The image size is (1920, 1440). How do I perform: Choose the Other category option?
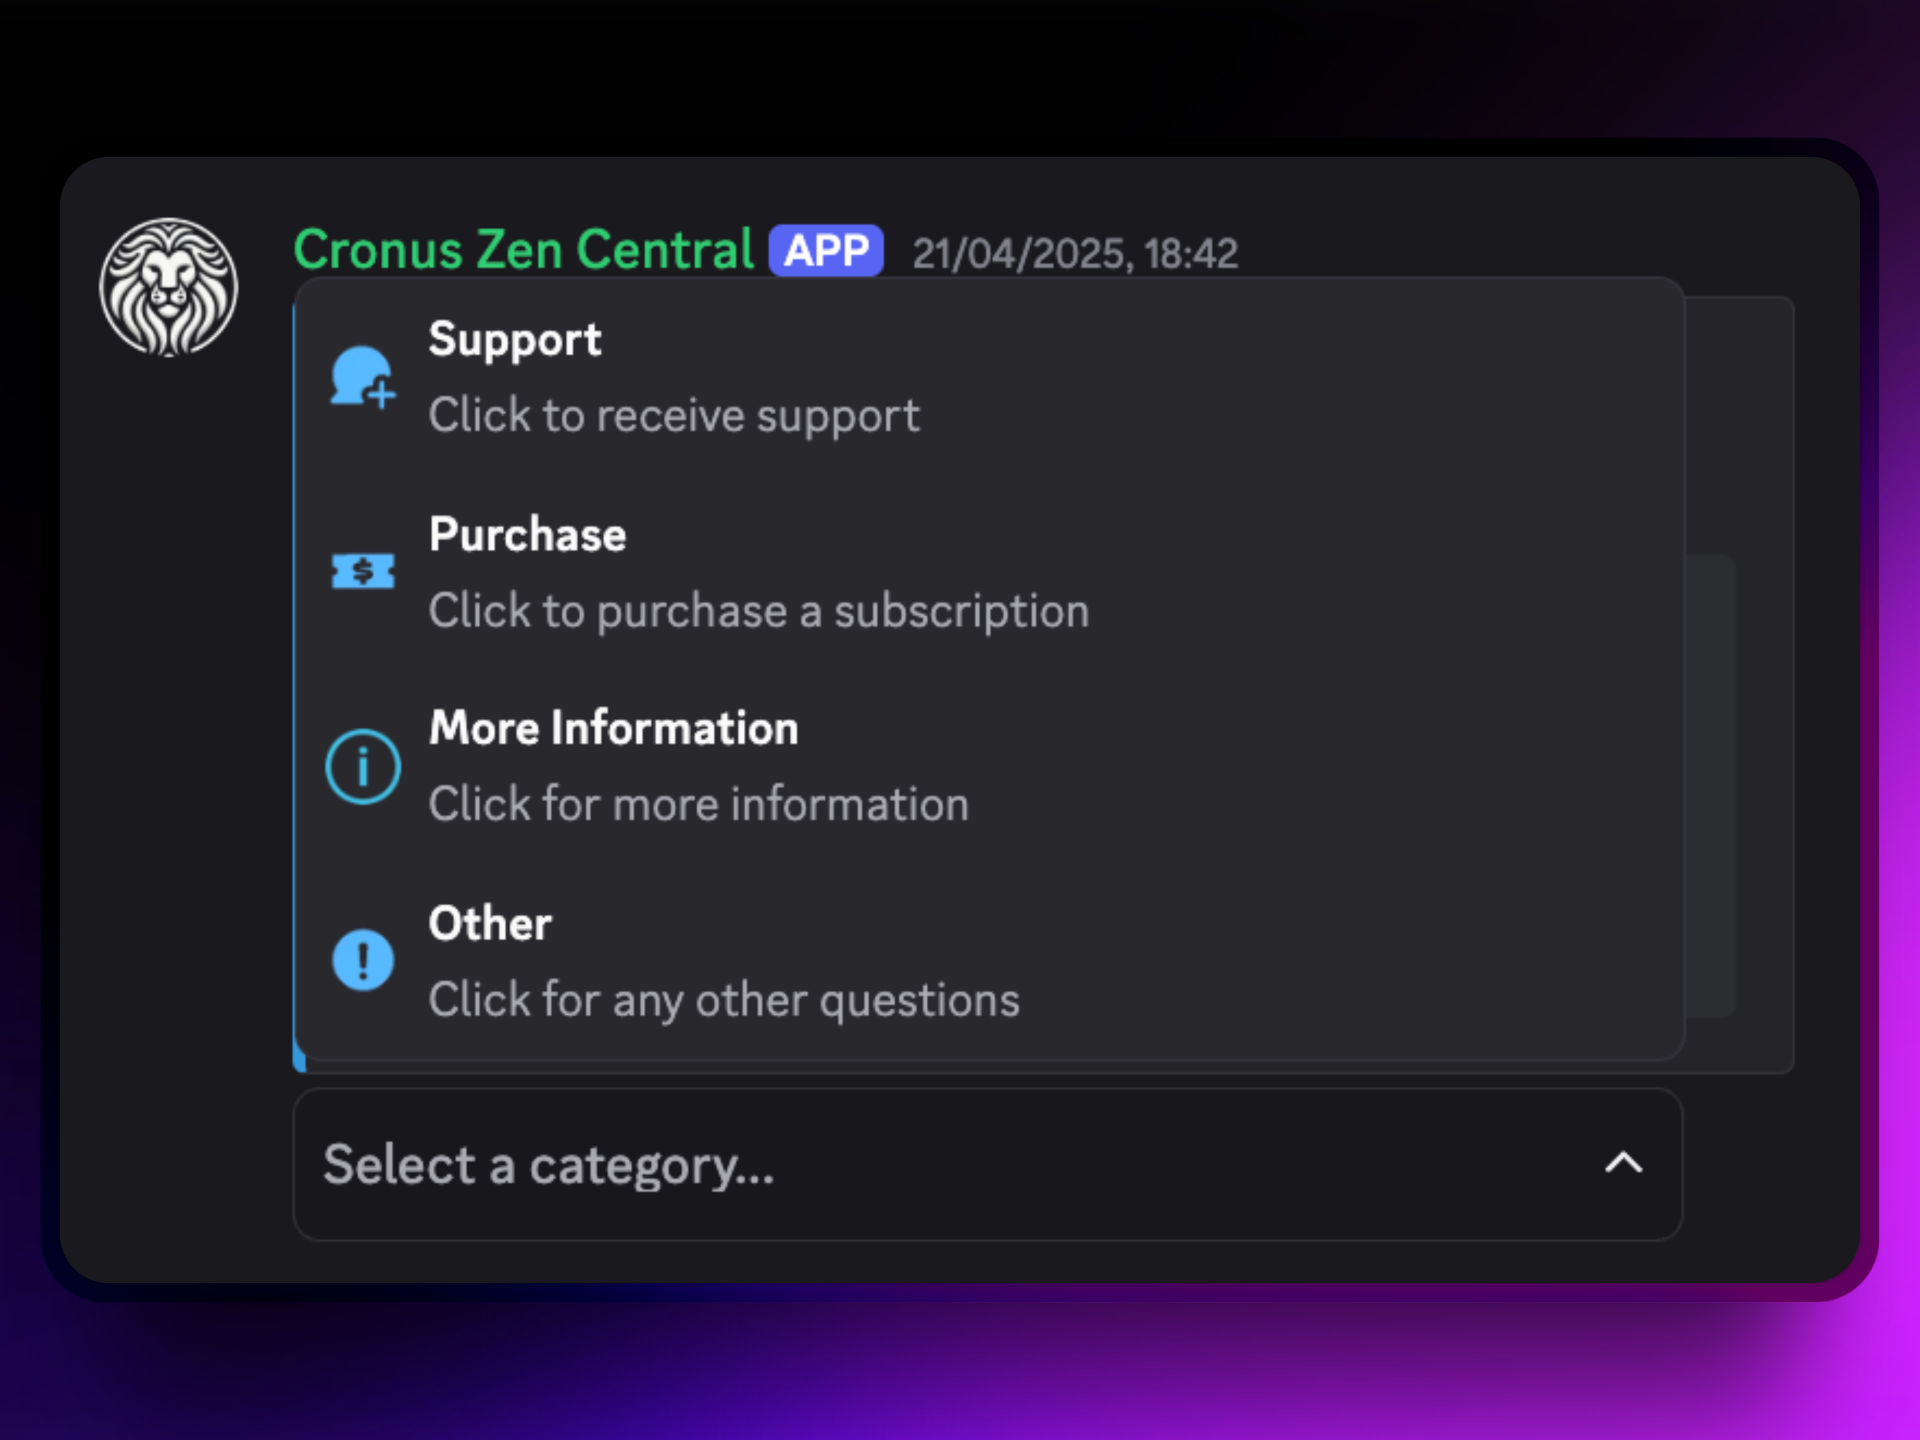pos(990,960)
